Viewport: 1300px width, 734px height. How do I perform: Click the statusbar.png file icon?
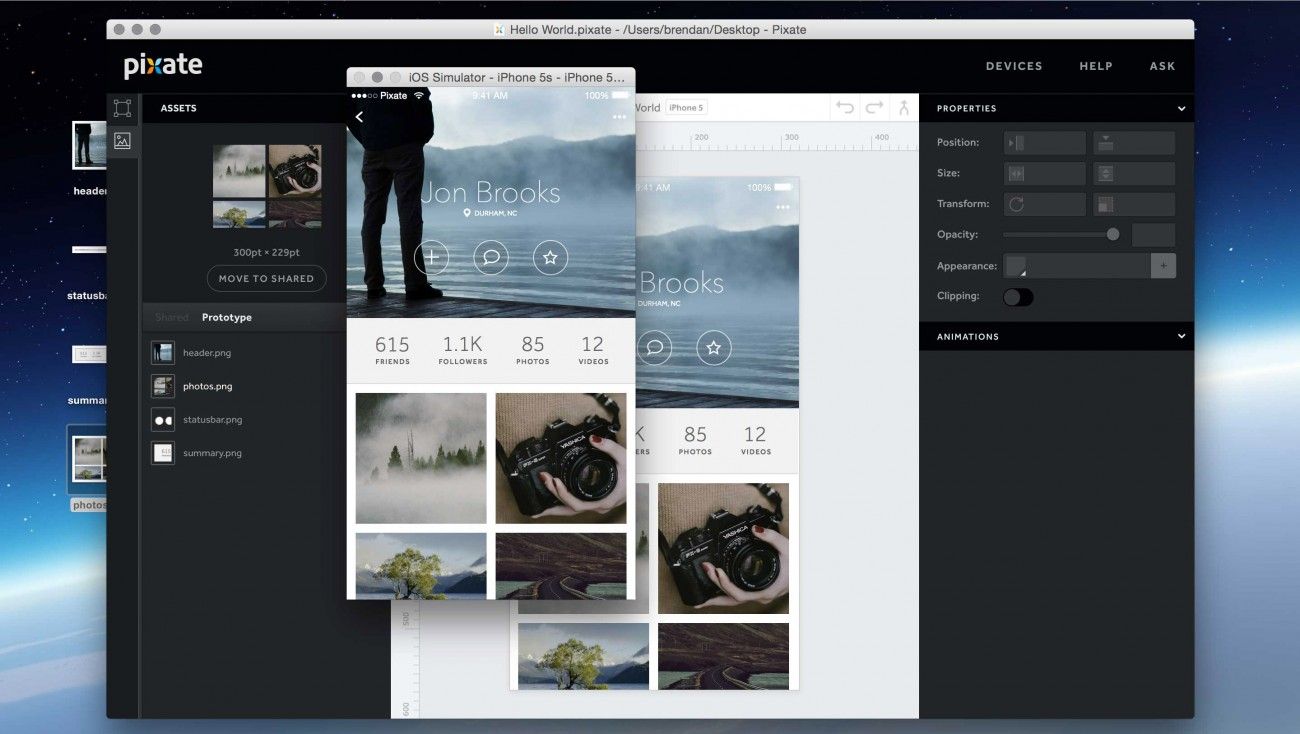(163, 420)
